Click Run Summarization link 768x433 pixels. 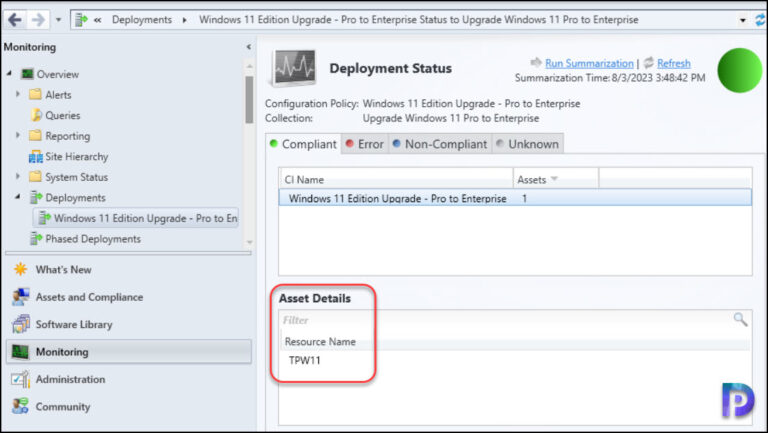click(589, 63)
